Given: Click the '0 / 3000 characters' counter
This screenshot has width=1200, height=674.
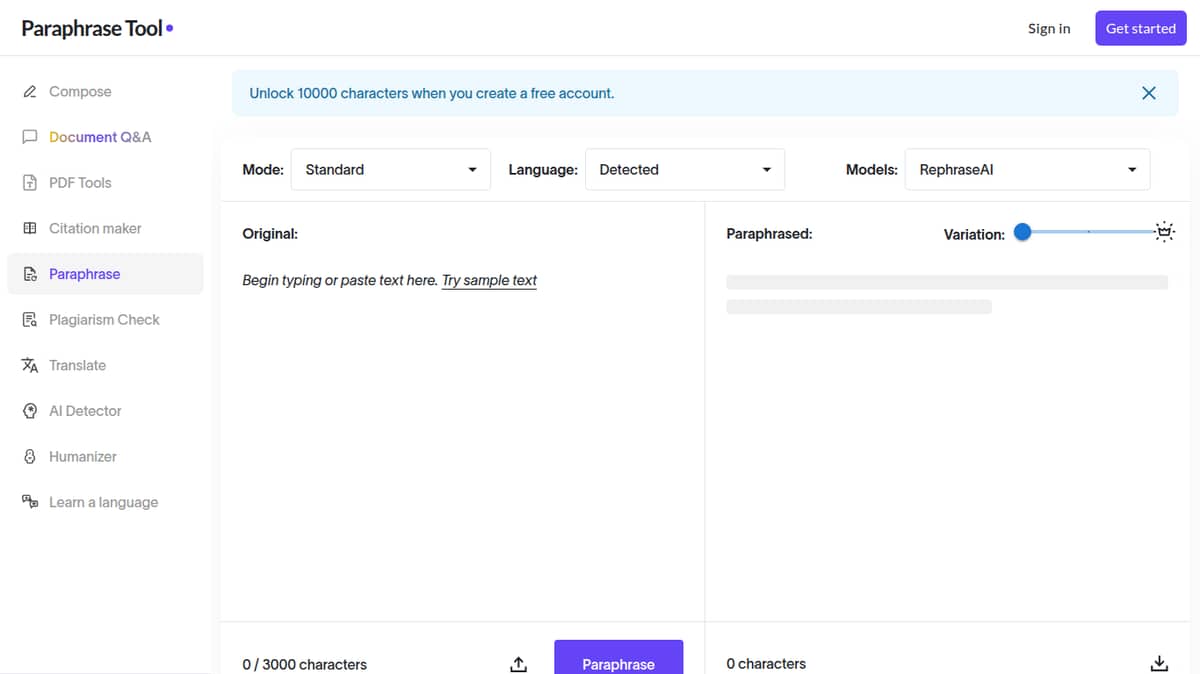Looking at the screenshot, I should click(x=305, y=664).
